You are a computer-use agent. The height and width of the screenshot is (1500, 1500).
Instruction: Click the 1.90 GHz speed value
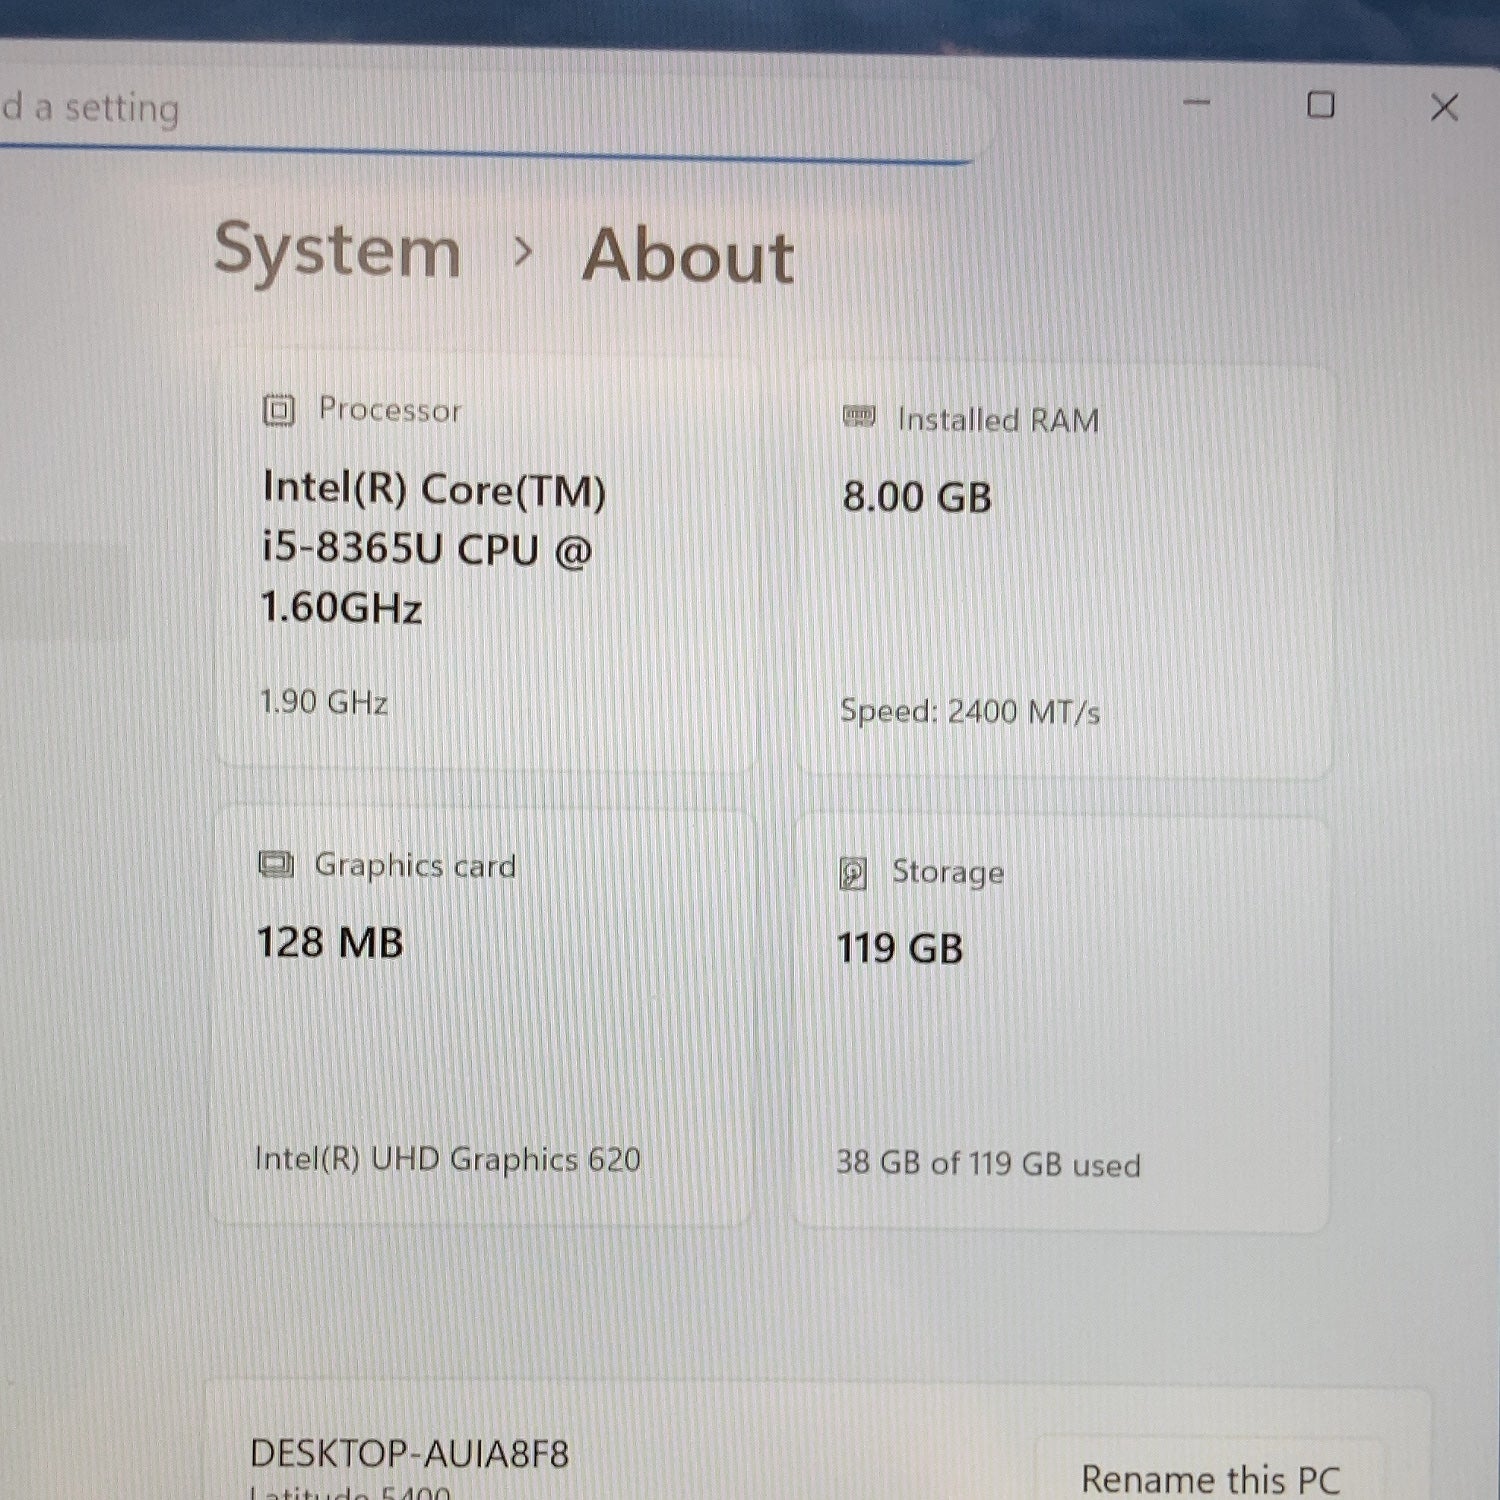coord(324,703)
